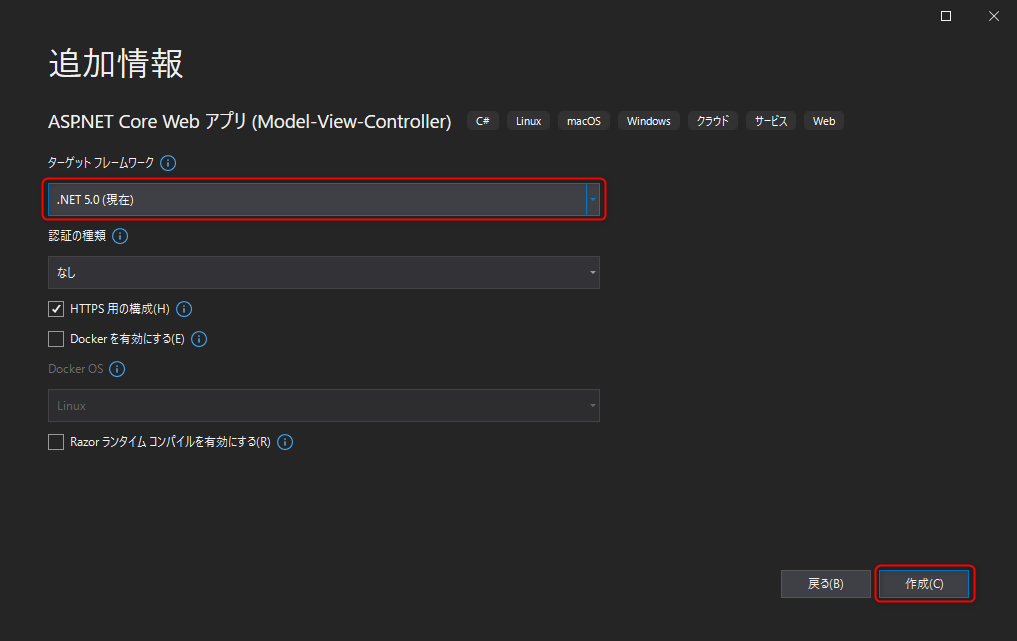Image resolution: width=1017 pixels, height=641 pixels.
Task: Click the C# tag
Action: (x=483, y=121)
